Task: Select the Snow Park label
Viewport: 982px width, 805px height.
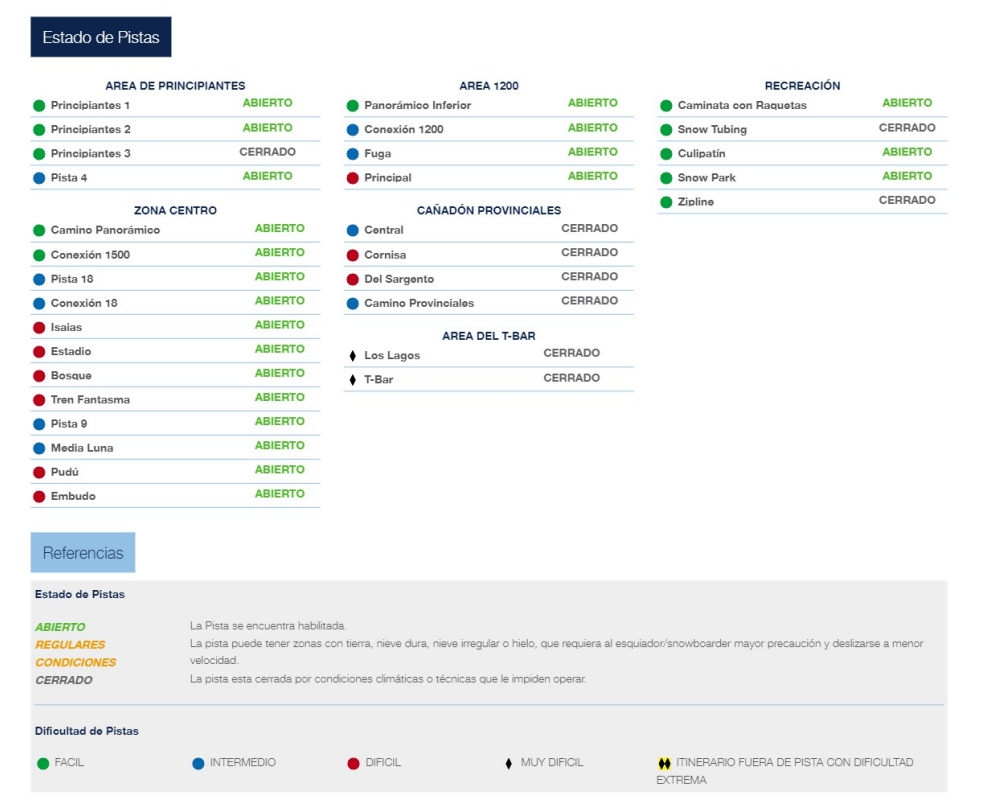Action: point(707,178)
